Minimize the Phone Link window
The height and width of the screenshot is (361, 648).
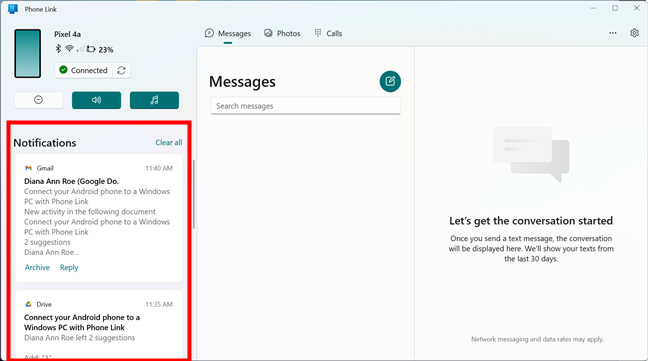[x=593, y=8]
